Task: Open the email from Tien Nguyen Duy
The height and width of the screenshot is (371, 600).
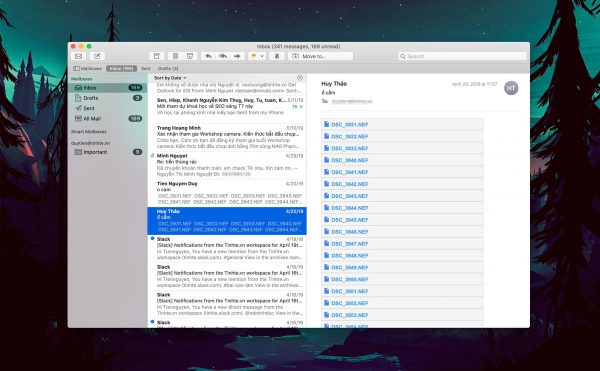Action: tap(227, 193)
